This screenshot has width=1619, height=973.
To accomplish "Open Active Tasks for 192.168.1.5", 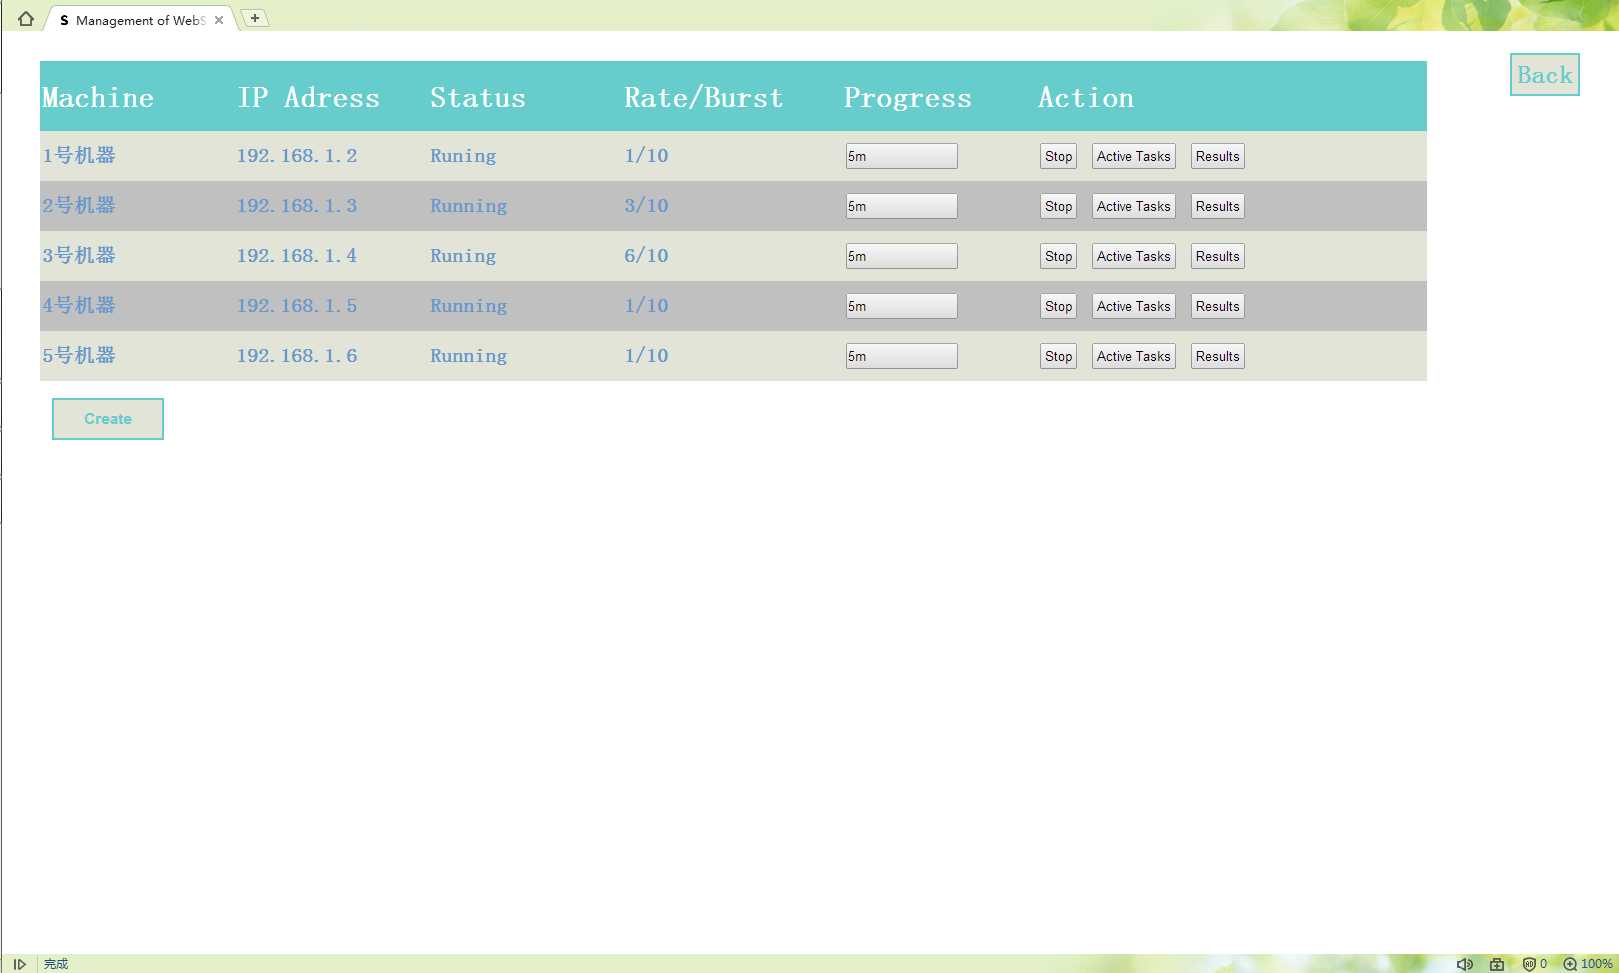I will pos(1133,306).
